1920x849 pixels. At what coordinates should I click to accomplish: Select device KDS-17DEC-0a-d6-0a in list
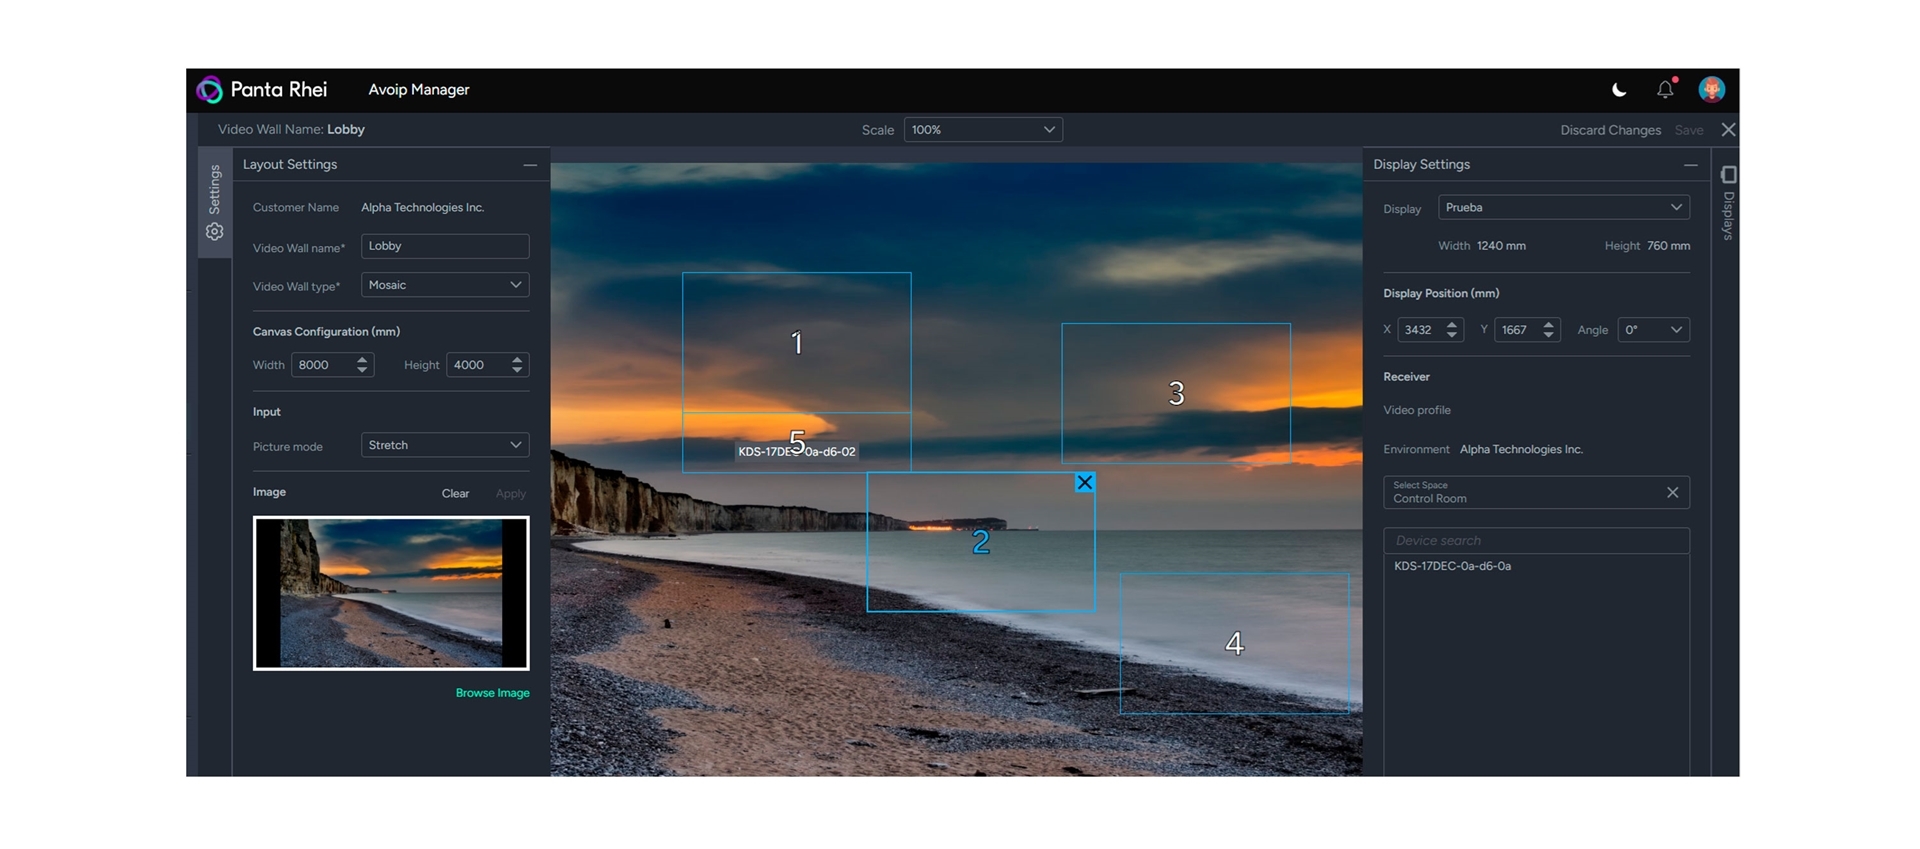click(1452, 566)
